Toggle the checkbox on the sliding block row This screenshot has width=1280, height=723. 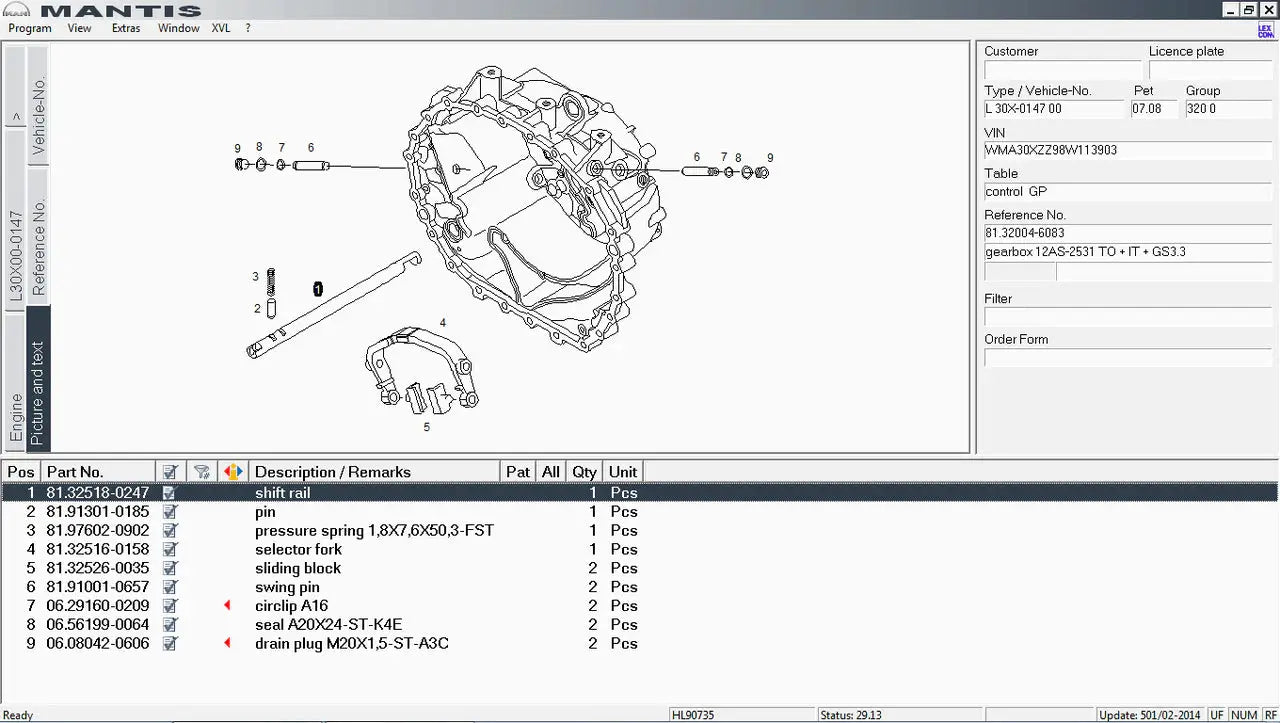pyautogui.click(x=170, y=567)
